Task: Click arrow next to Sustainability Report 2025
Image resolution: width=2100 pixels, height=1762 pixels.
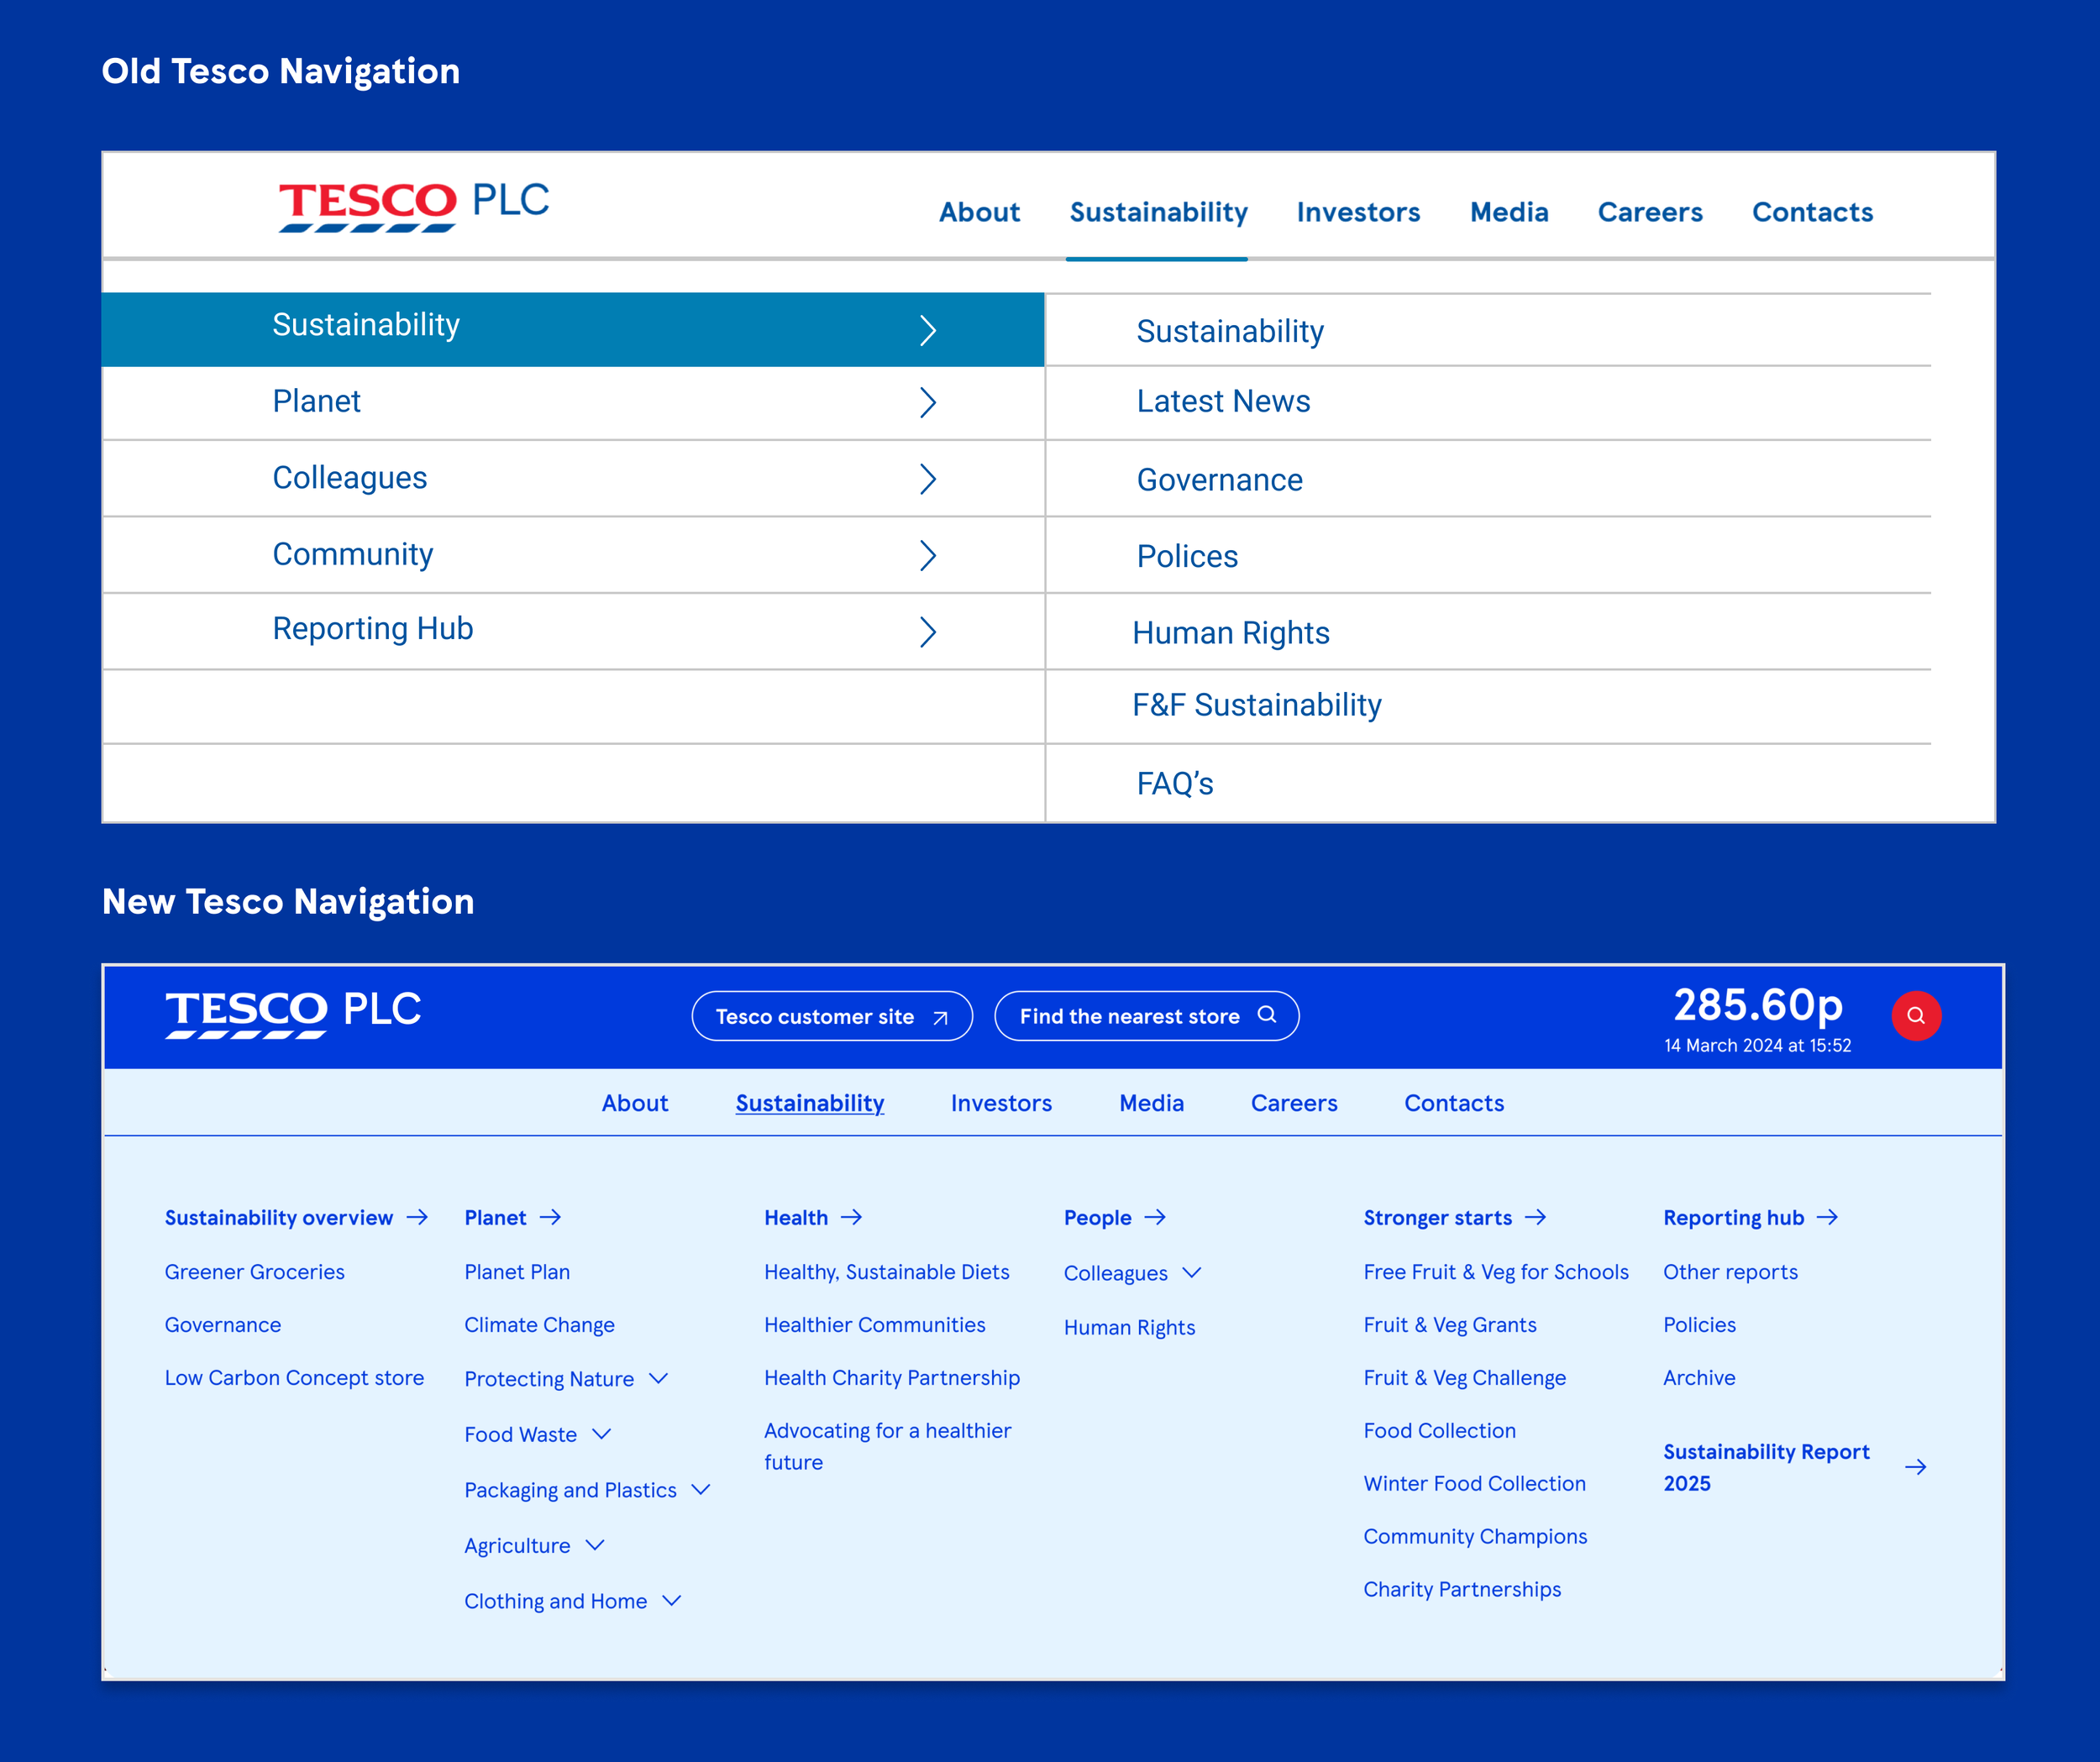Action: pos(1916,1467)
